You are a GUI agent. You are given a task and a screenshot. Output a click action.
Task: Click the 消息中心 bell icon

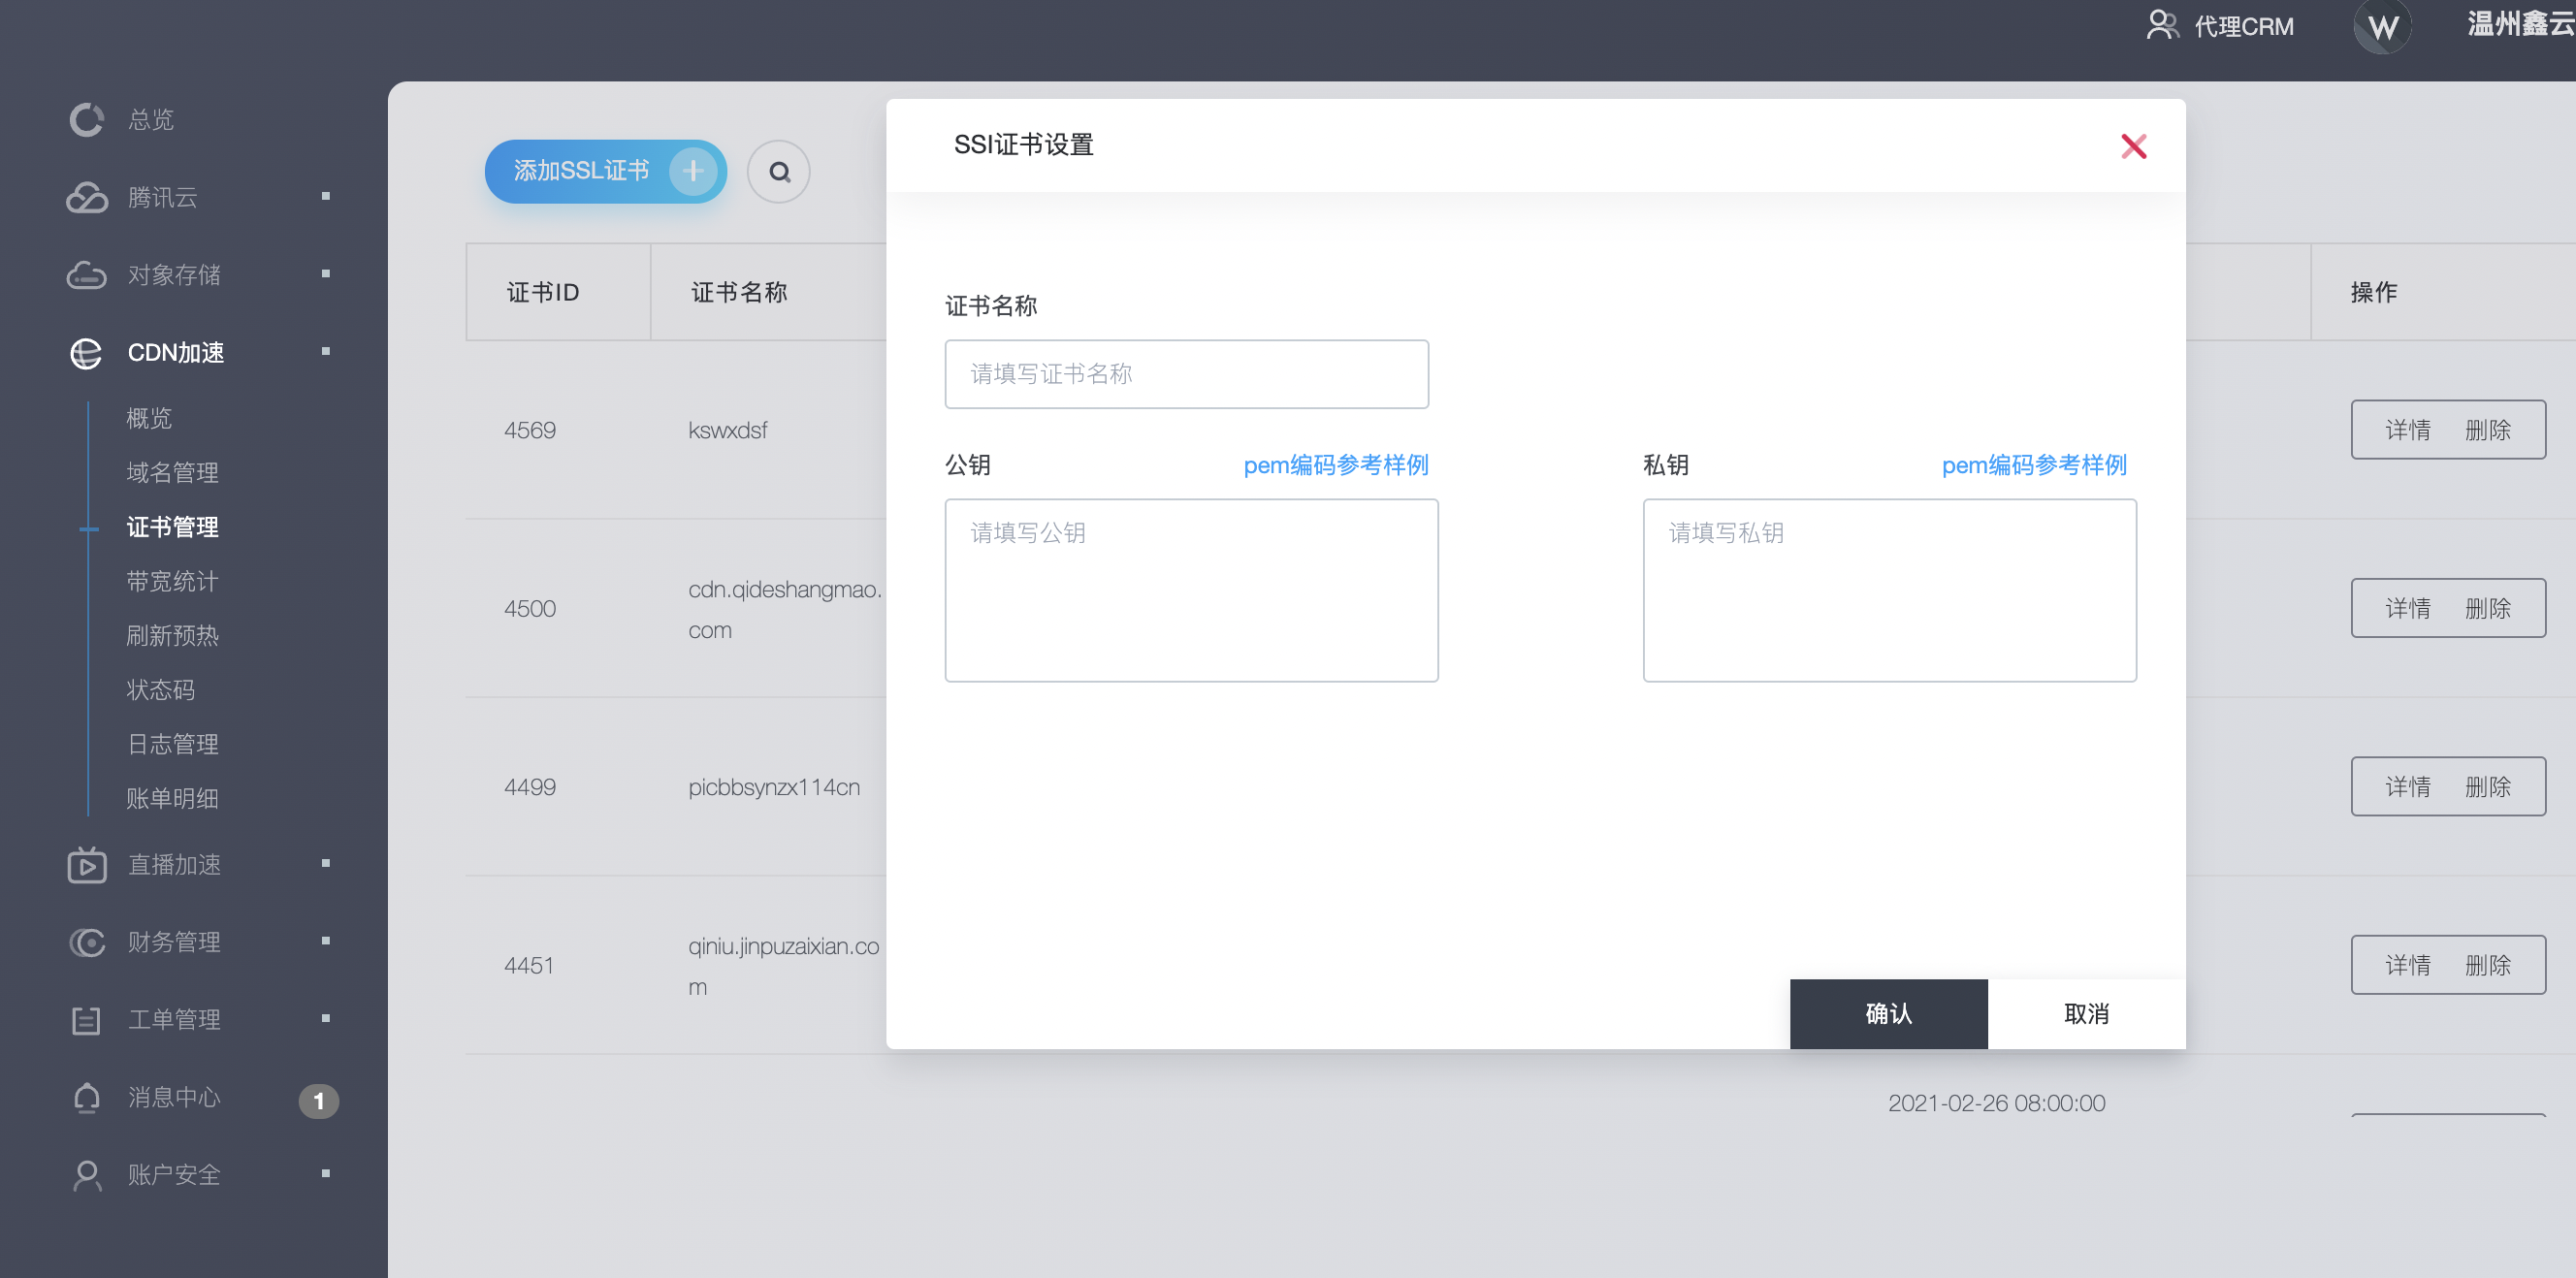87,1098
